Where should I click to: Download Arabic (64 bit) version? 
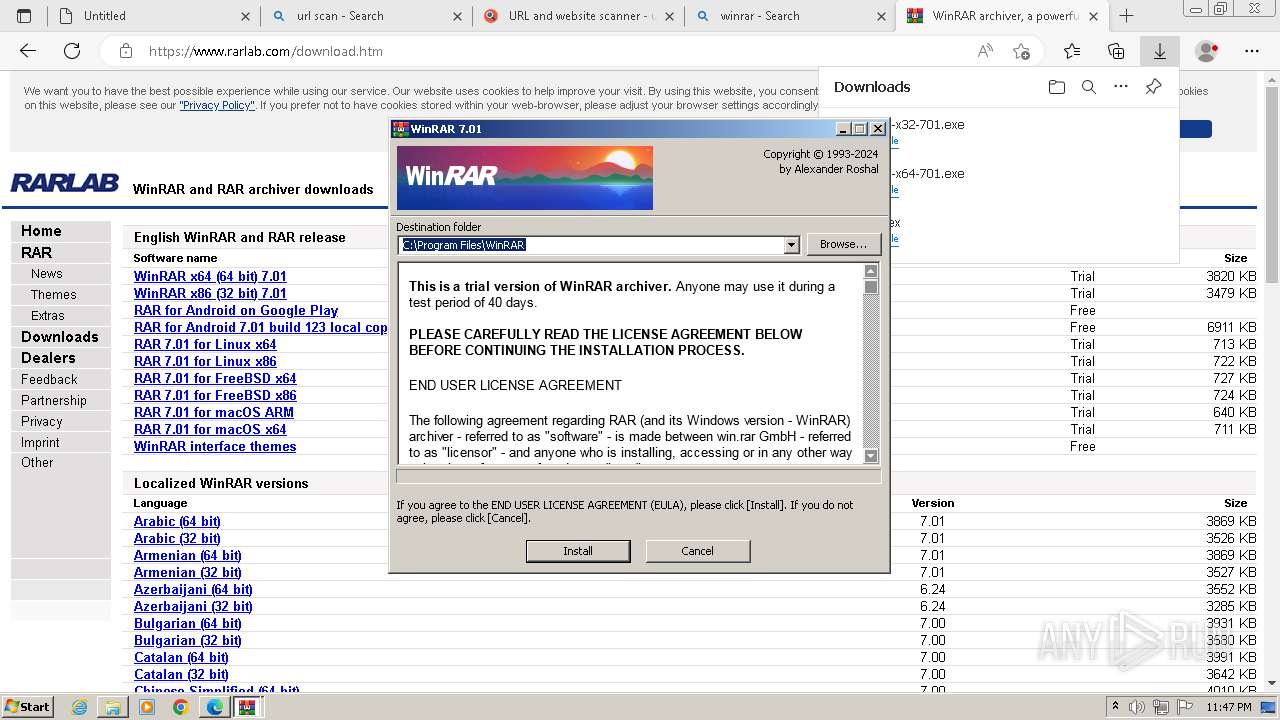pyautogui.click(x=177, y=521)
